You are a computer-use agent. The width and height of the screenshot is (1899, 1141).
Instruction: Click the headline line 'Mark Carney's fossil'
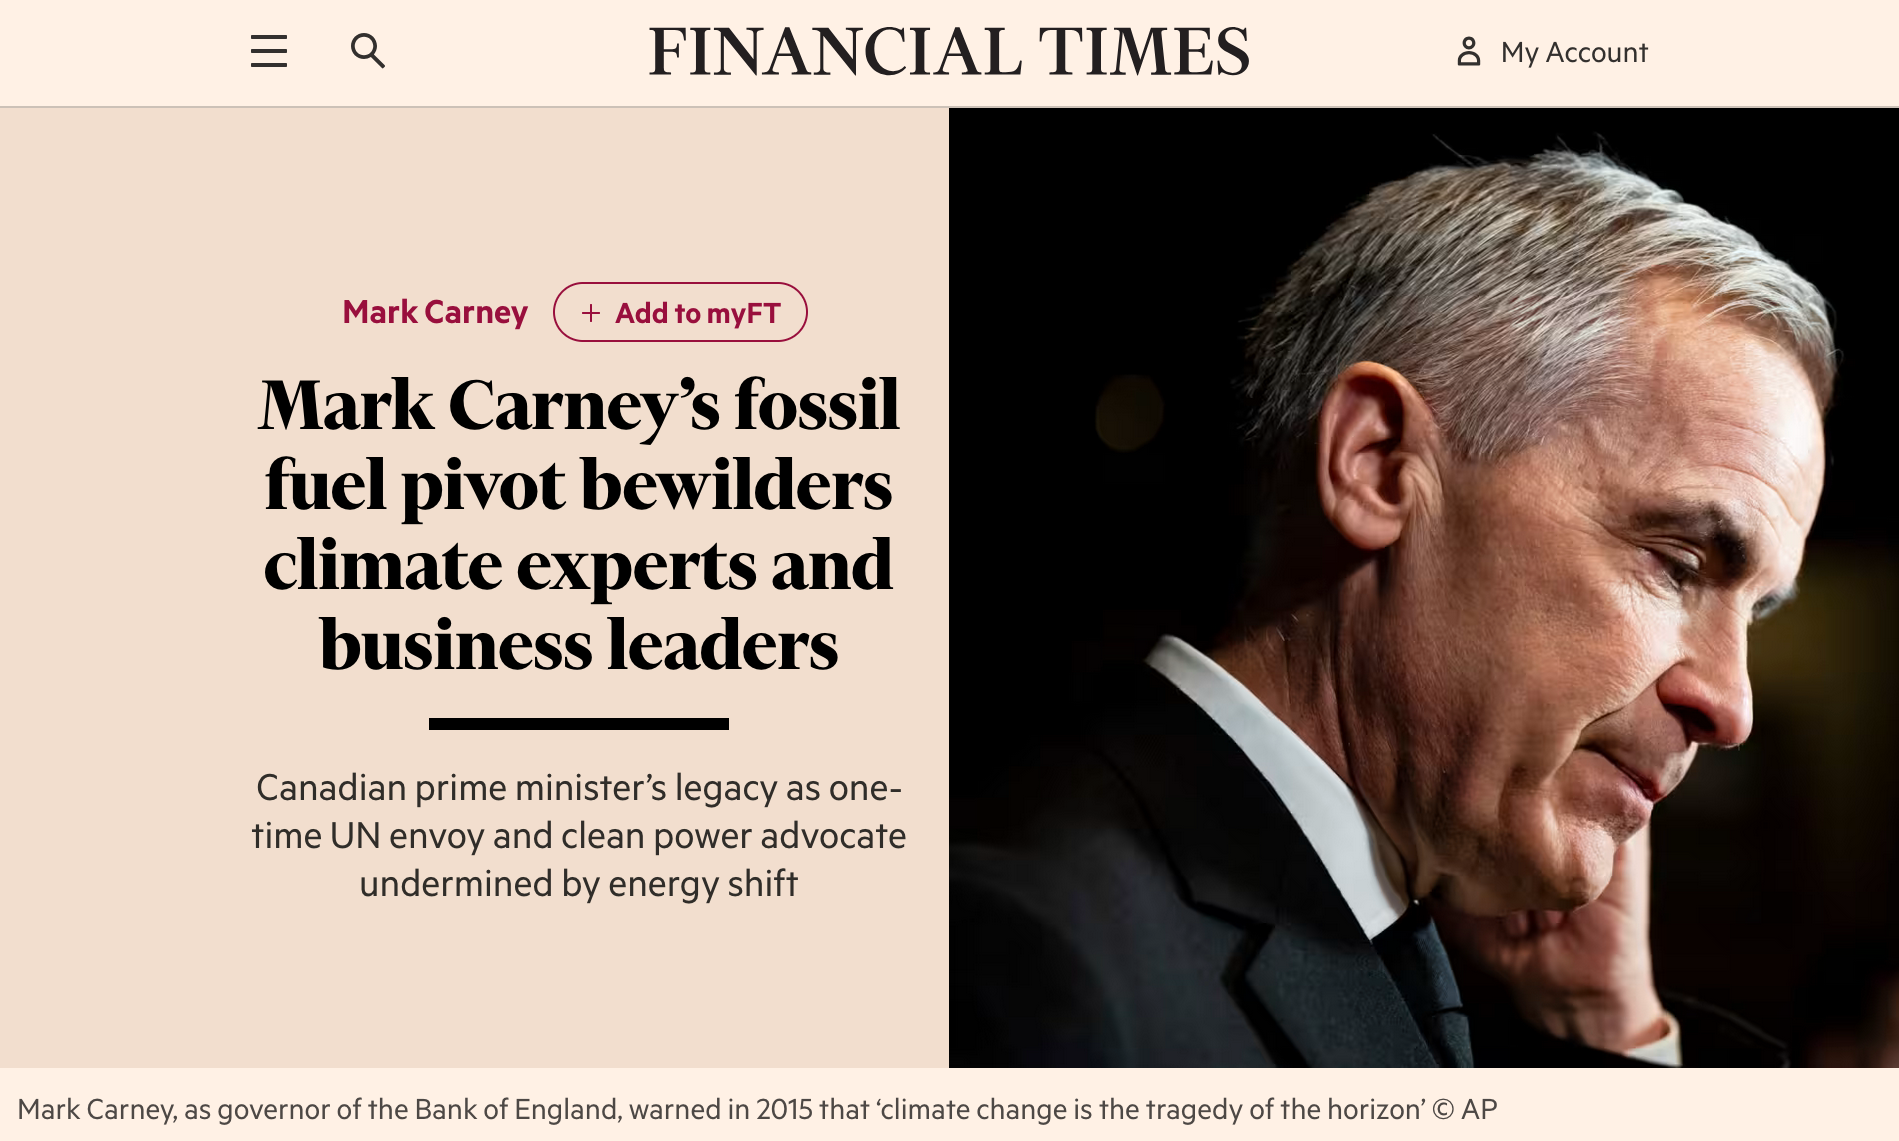tap(579, 405)
